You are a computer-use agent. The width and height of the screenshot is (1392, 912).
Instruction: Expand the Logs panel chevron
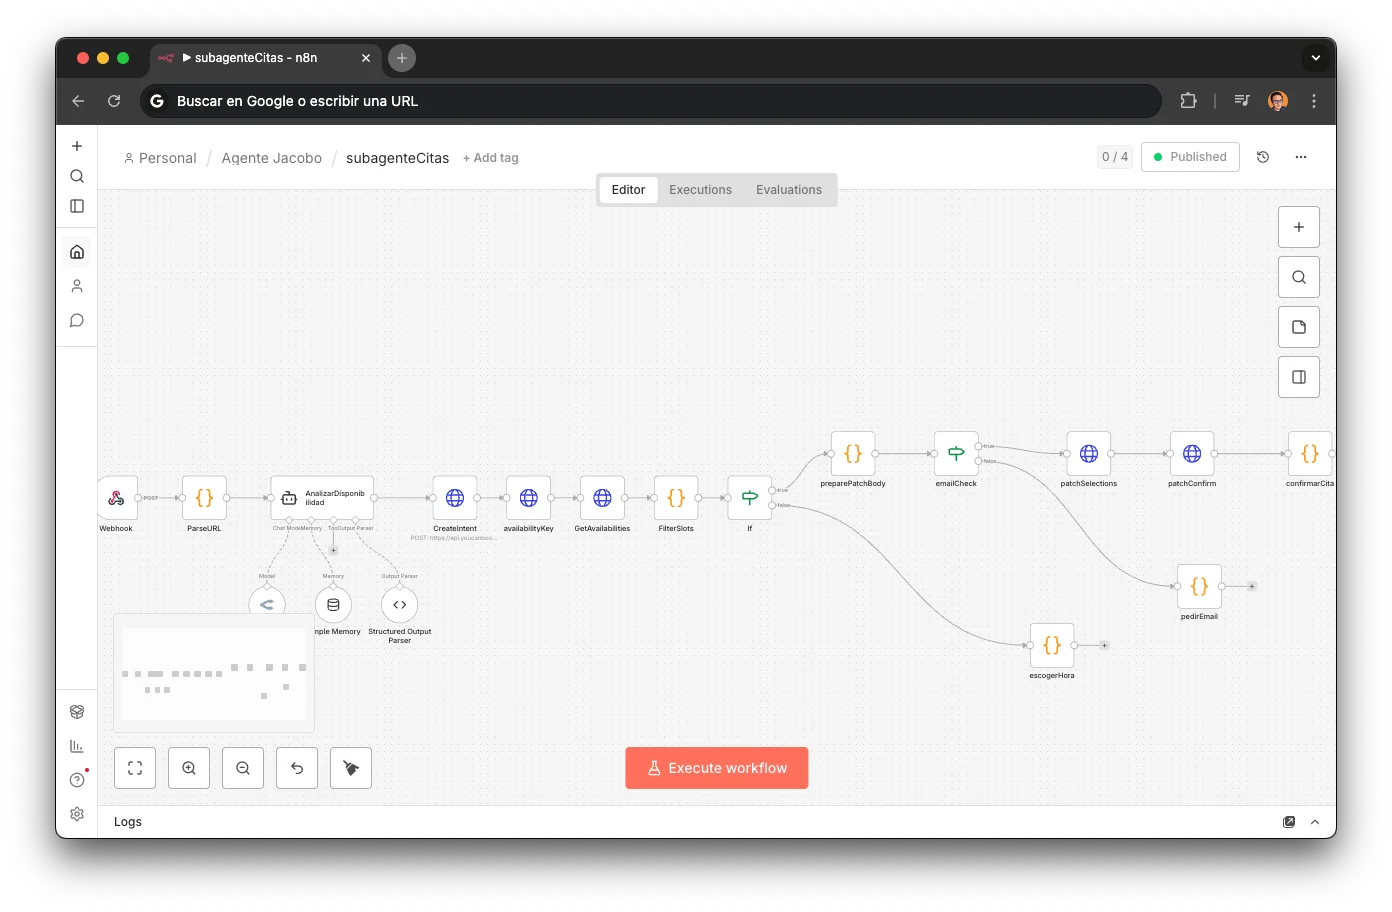click(x=1314, y=821)
